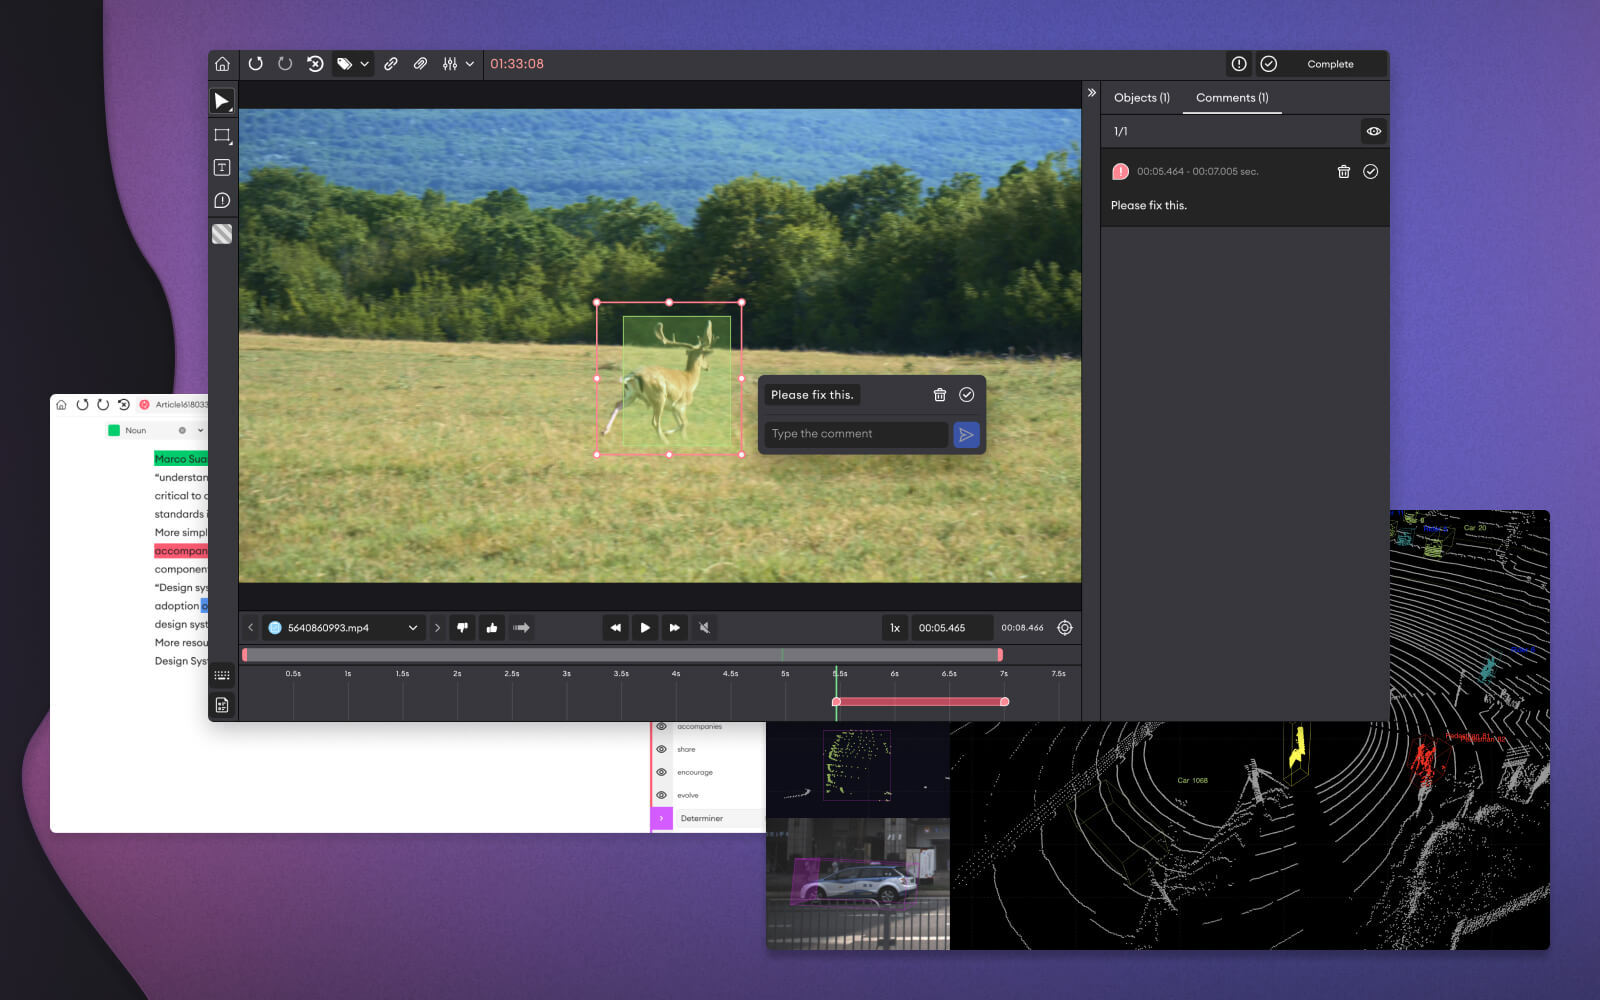Viewport: 1600px width, 1000px height.
Task: Send comment with blue arrow button
Action: click(965, 434)
